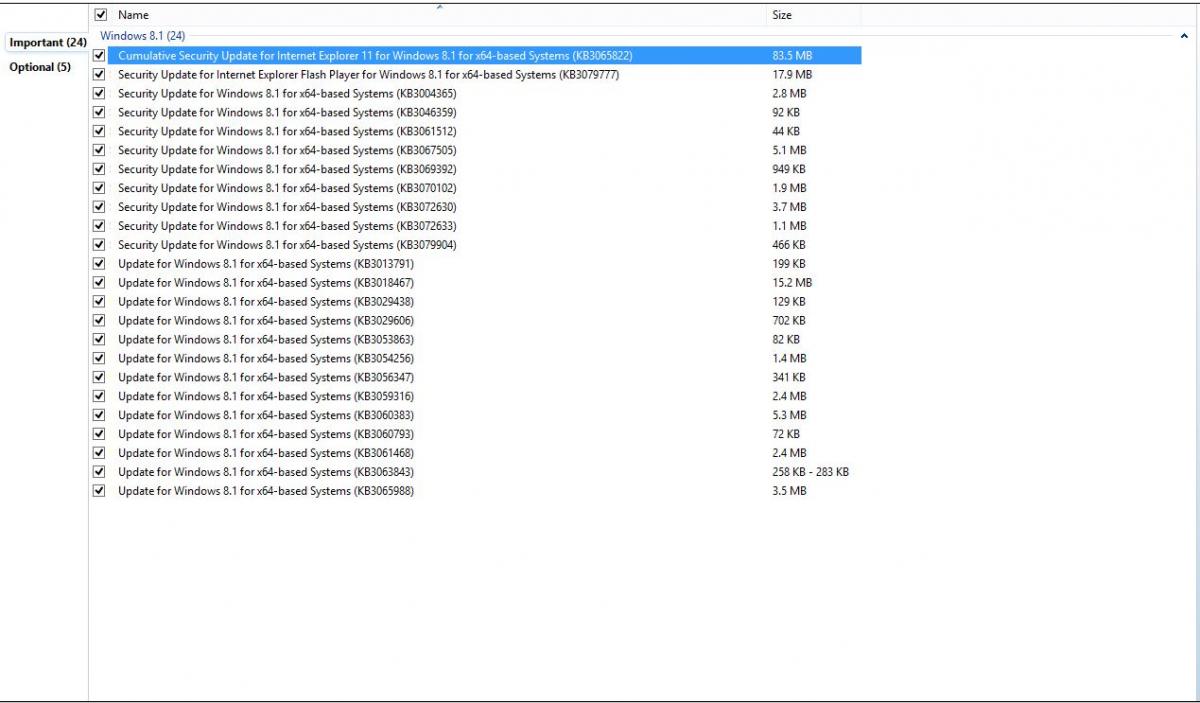Select the Security Update KB3046359 row text
Image resolution: width=1200 pixels, height=703 pixels.
coord(287,113)
